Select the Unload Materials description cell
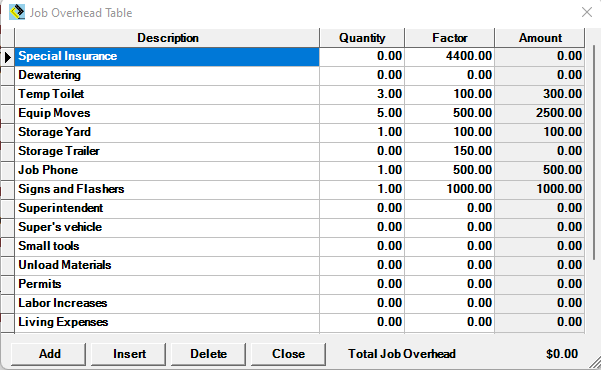This screenshot has width=601, height=370. (167, 265)
